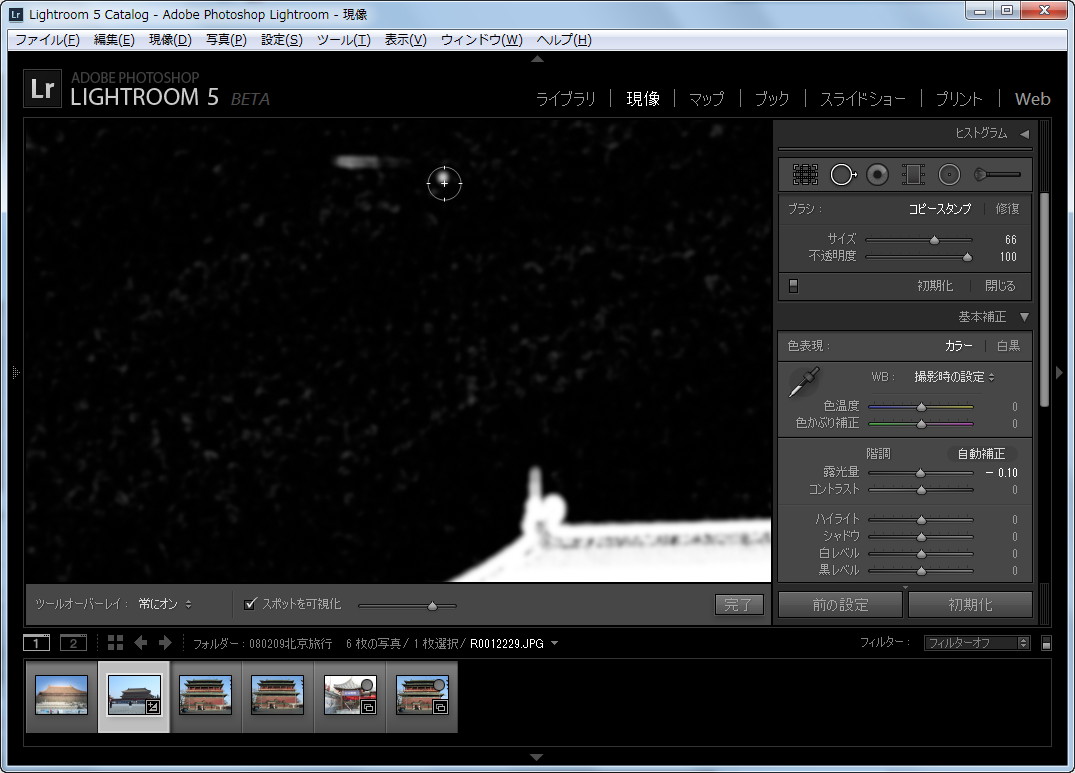Click 初期化 in the spot removal panel

click(935, 286)
